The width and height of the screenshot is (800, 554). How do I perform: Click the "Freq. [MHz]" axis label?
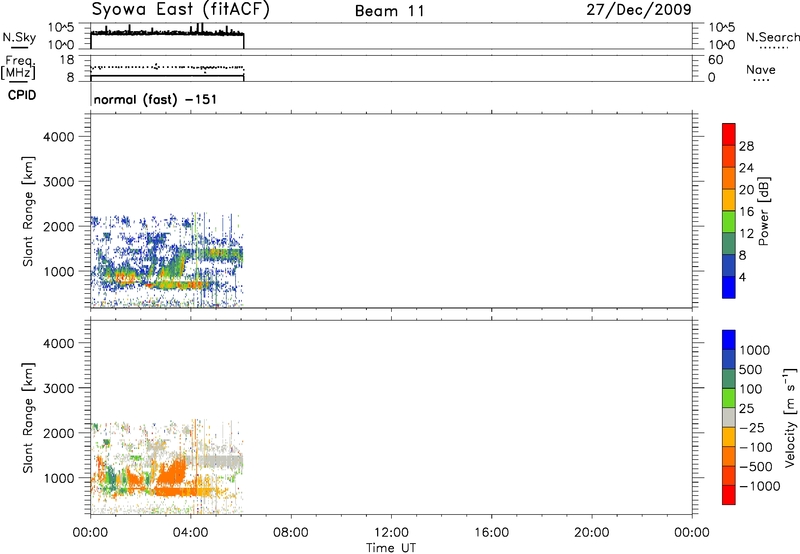[x=19, y=67]
